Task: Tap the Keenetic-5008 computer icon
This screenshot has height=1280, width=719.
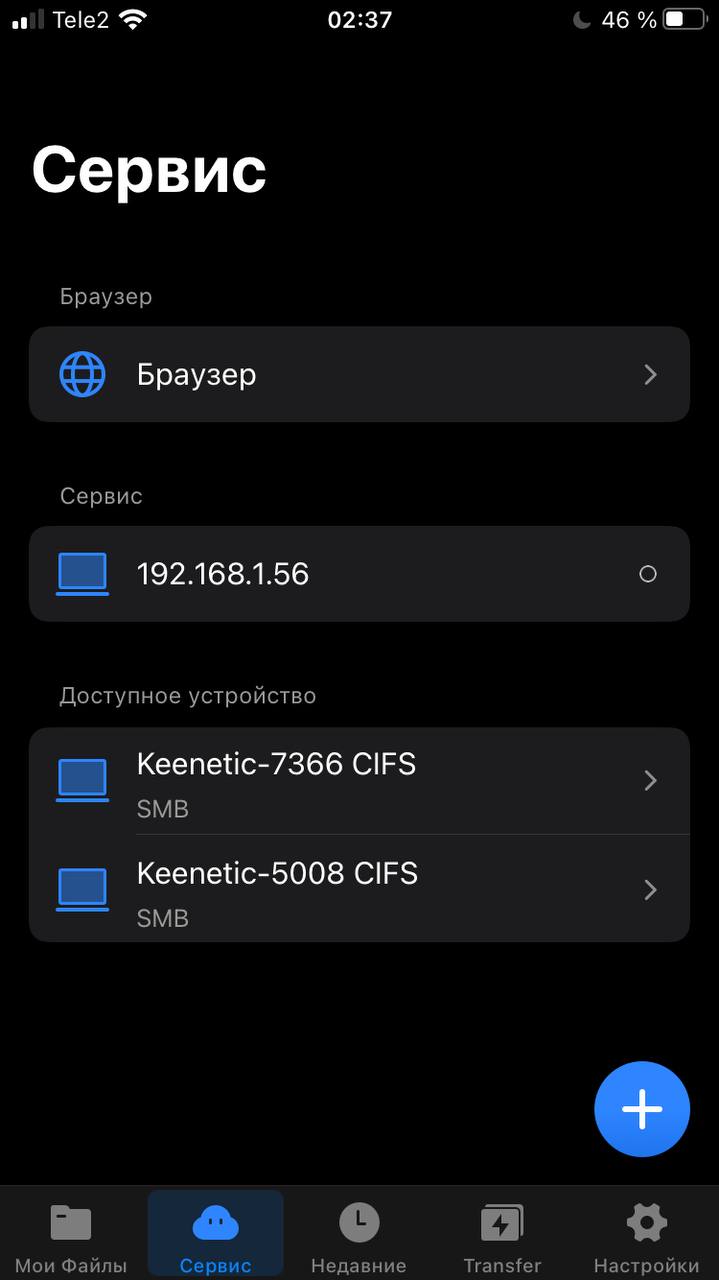Action: tap(82, 889)
